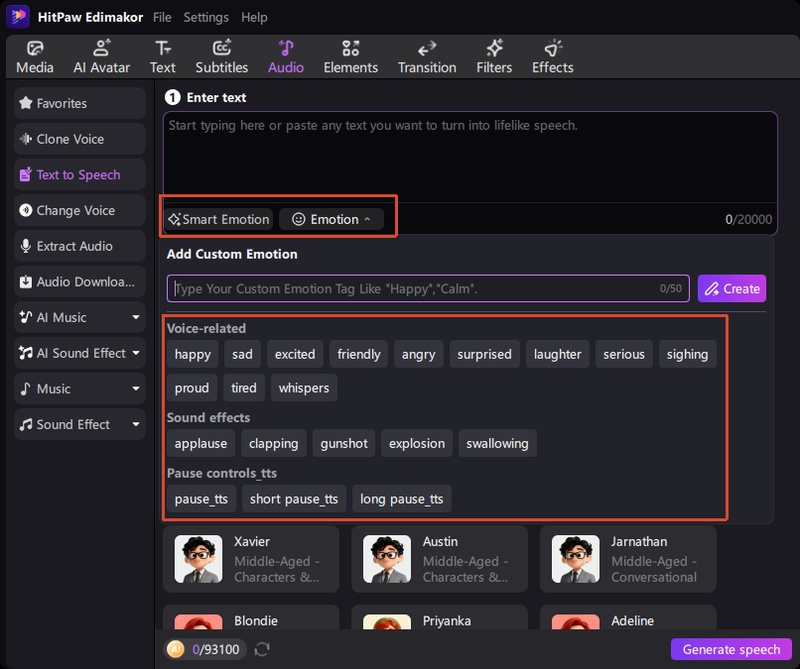Choose the Priyanka voice card
The image size is (800, 669).
tap(439, 617)
